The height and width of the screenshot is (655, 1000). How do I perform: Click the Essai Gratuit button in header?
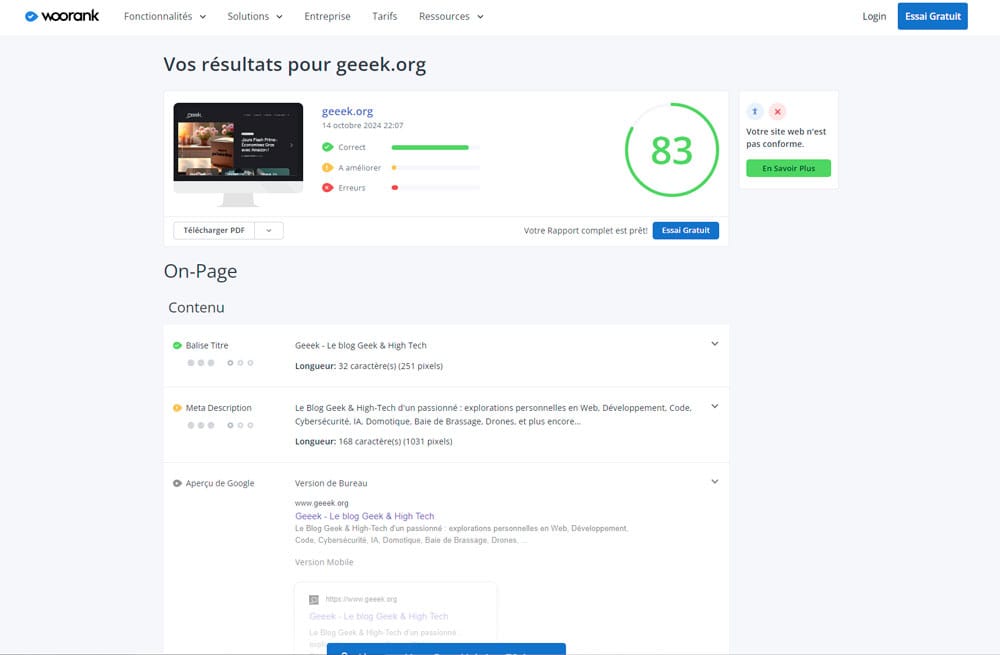(x=932, y=17)
